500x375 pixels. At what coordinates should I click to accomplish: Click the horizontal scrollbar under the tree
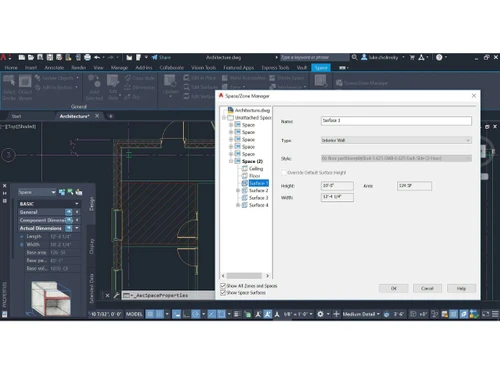(x=245, y=276)
